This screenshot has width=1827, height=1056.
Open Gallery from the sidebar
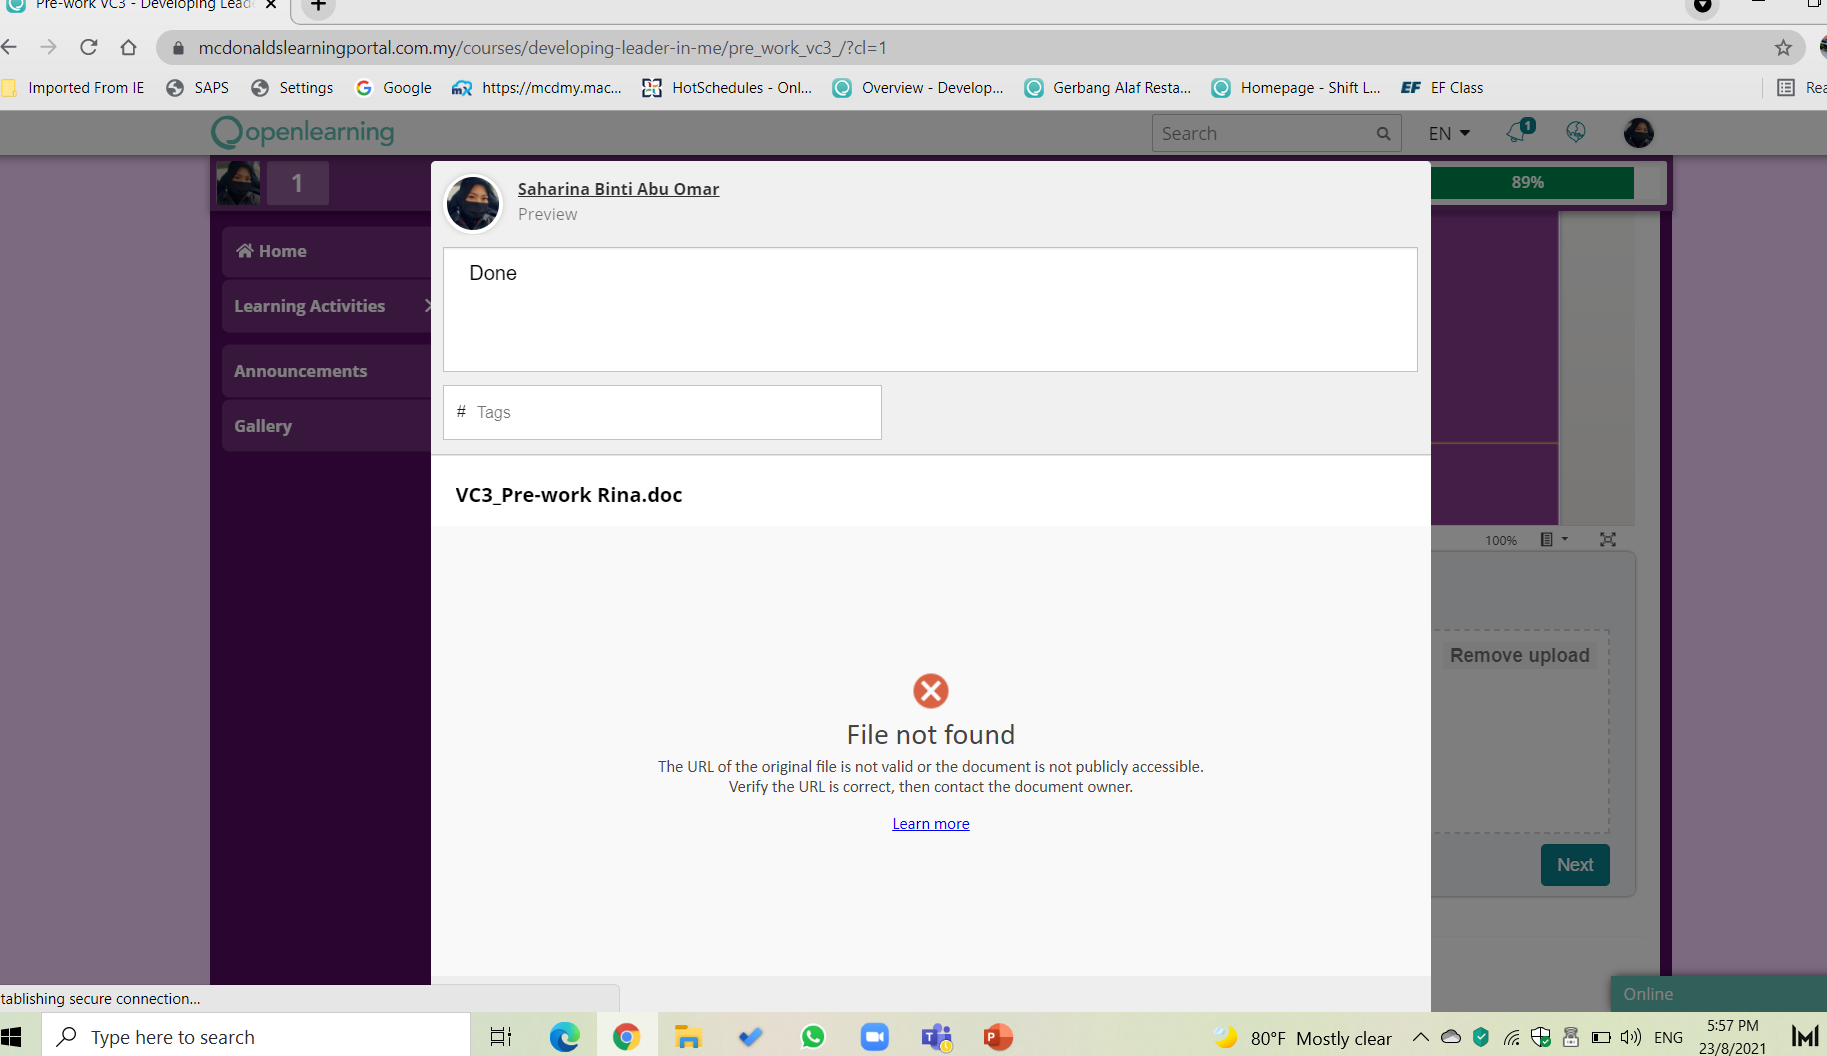[263, 426]
